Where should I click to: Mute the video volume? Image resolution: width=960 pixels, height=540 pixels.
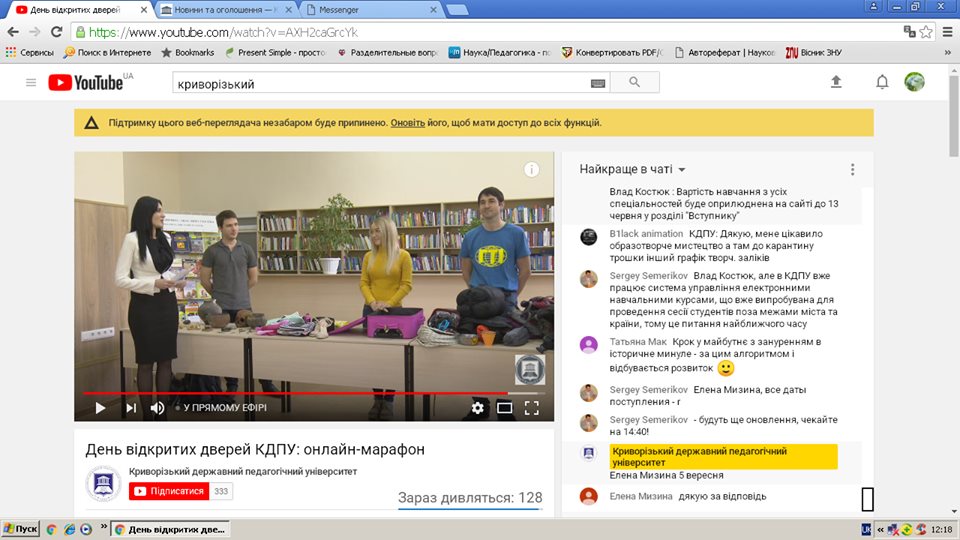click(x=157, y=408)
